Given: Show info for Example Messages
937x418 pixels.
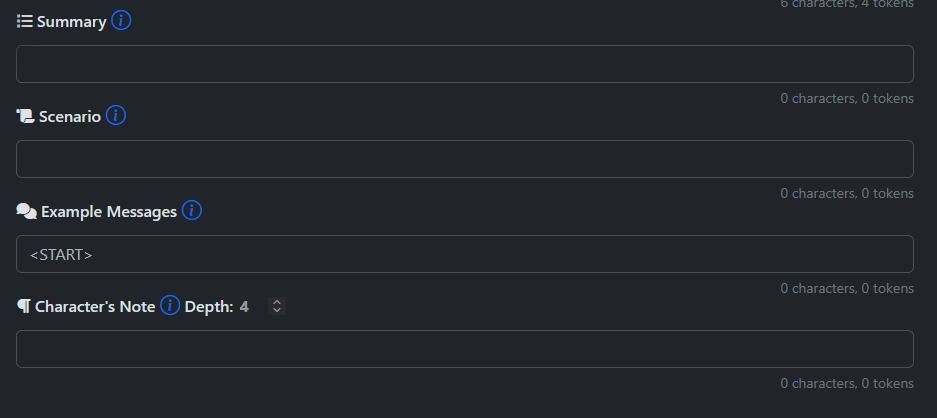Looking at the screenshot, I should (x=192, y=210).
